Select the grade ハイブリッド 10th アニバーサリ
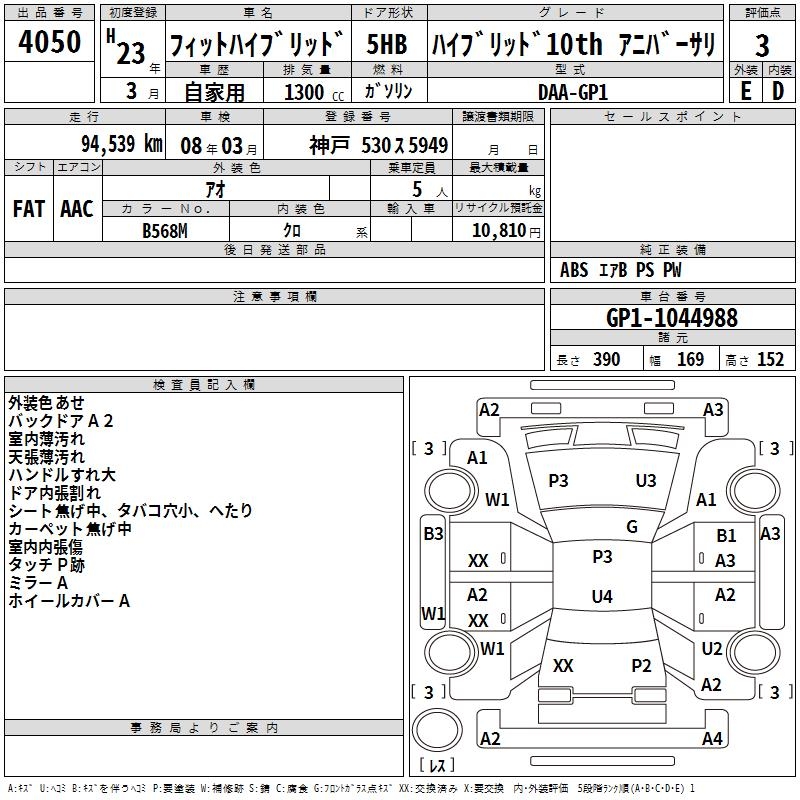 tap(573, 44)
